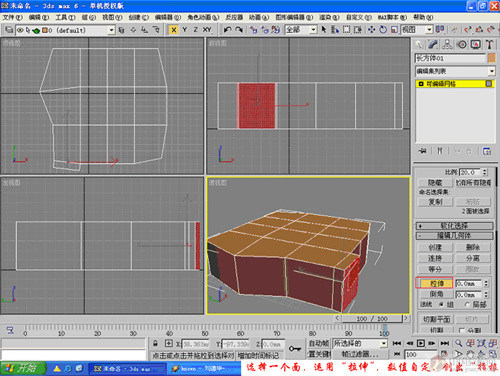Tick the 分割 checkbox beside 切割
Viewport: 500px width, 376px height.
tap(462, 330)
